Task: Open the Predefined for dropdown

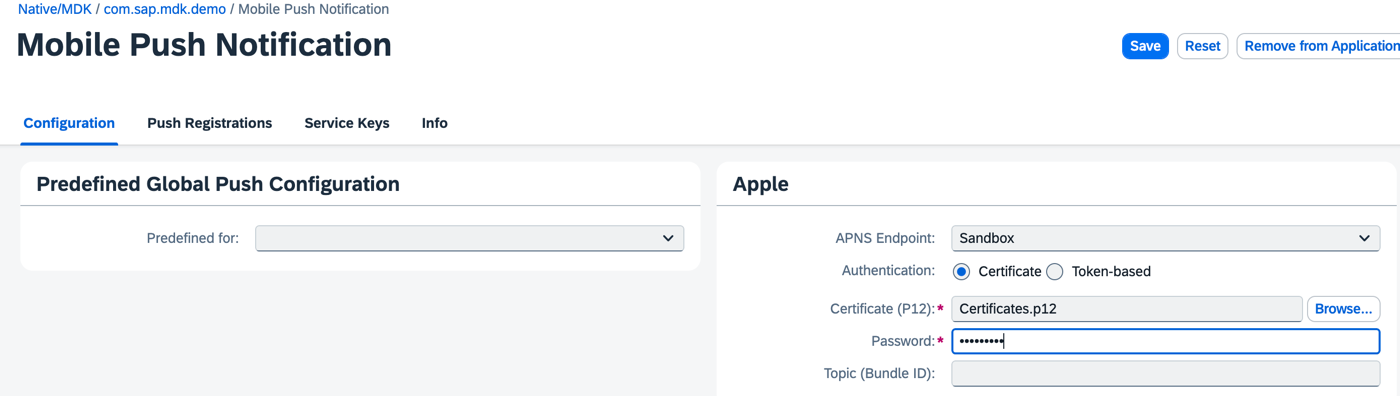Action: pos(470,238)
